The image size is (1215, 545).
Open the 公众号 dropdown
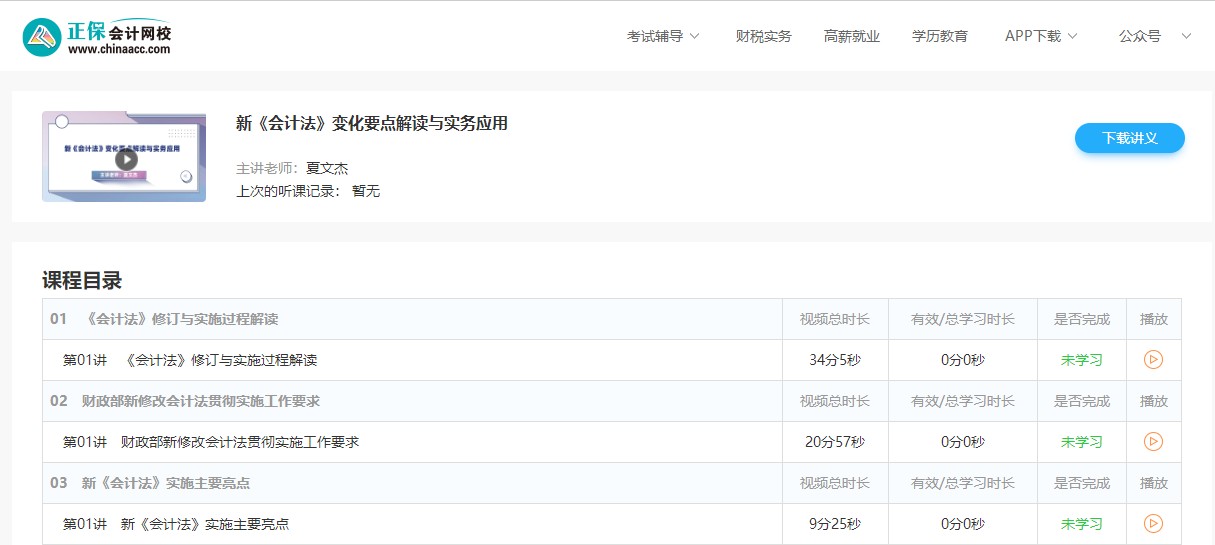tap(1154, 36)
